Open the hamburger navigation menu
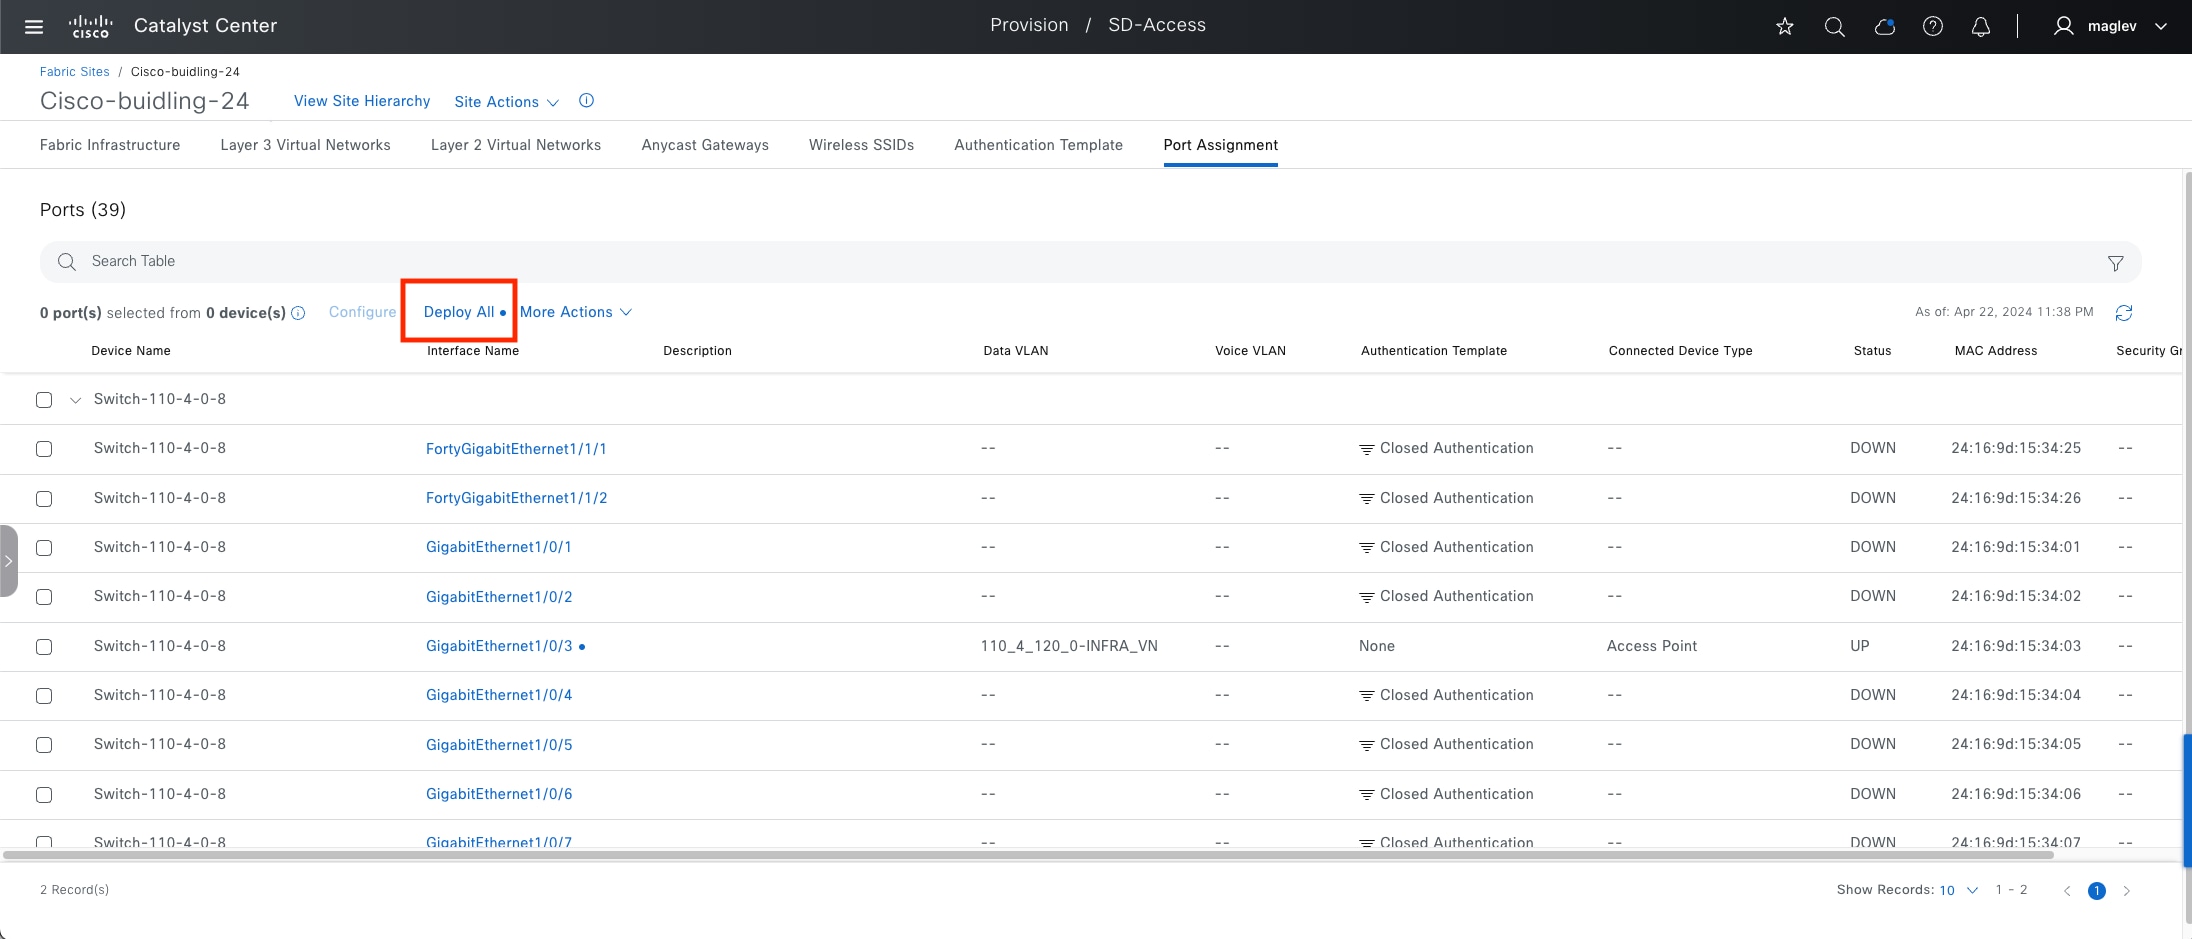The width and height of the screenshot is (2192, 939). click(34, 27)
